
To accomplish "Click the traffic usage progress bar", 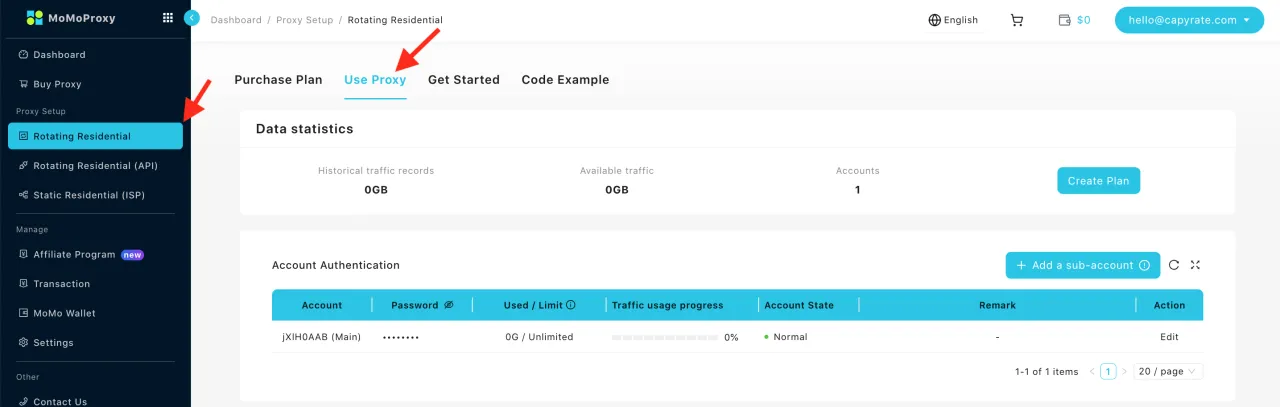I will [664, 337].
